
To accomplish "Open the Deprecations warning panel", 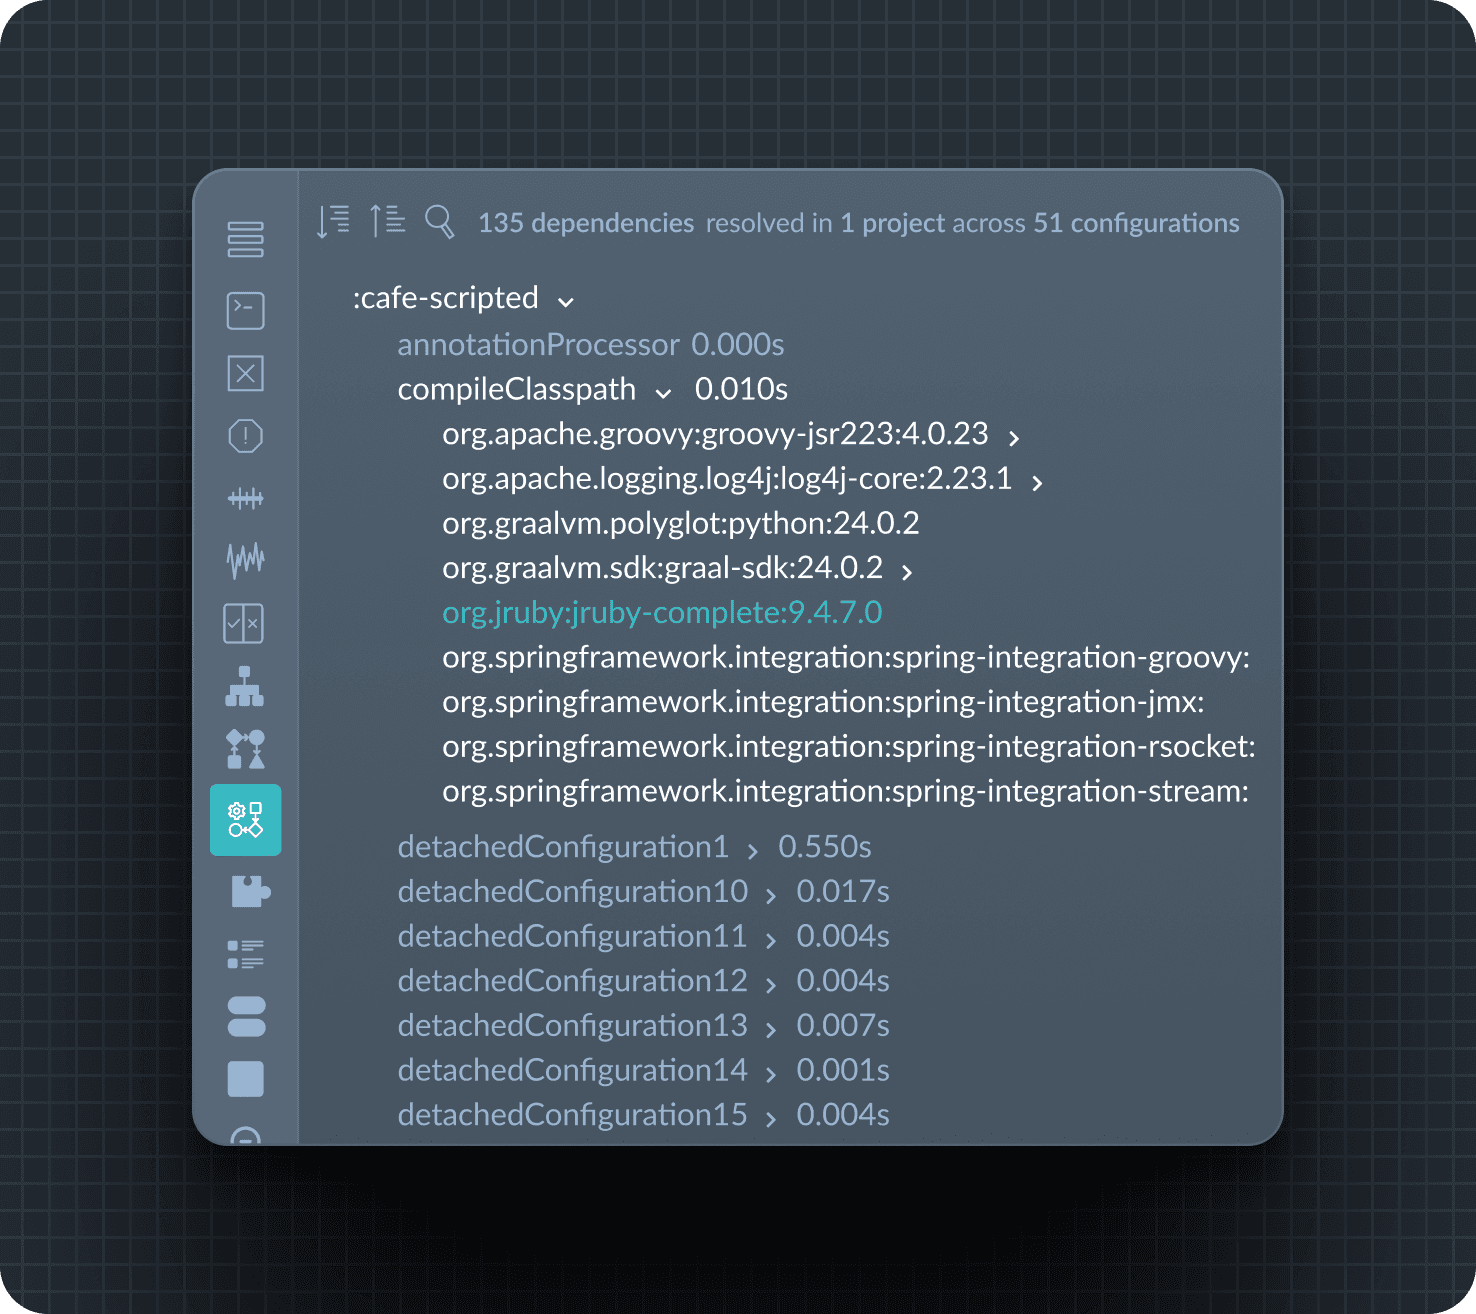I will click(245, 435).
